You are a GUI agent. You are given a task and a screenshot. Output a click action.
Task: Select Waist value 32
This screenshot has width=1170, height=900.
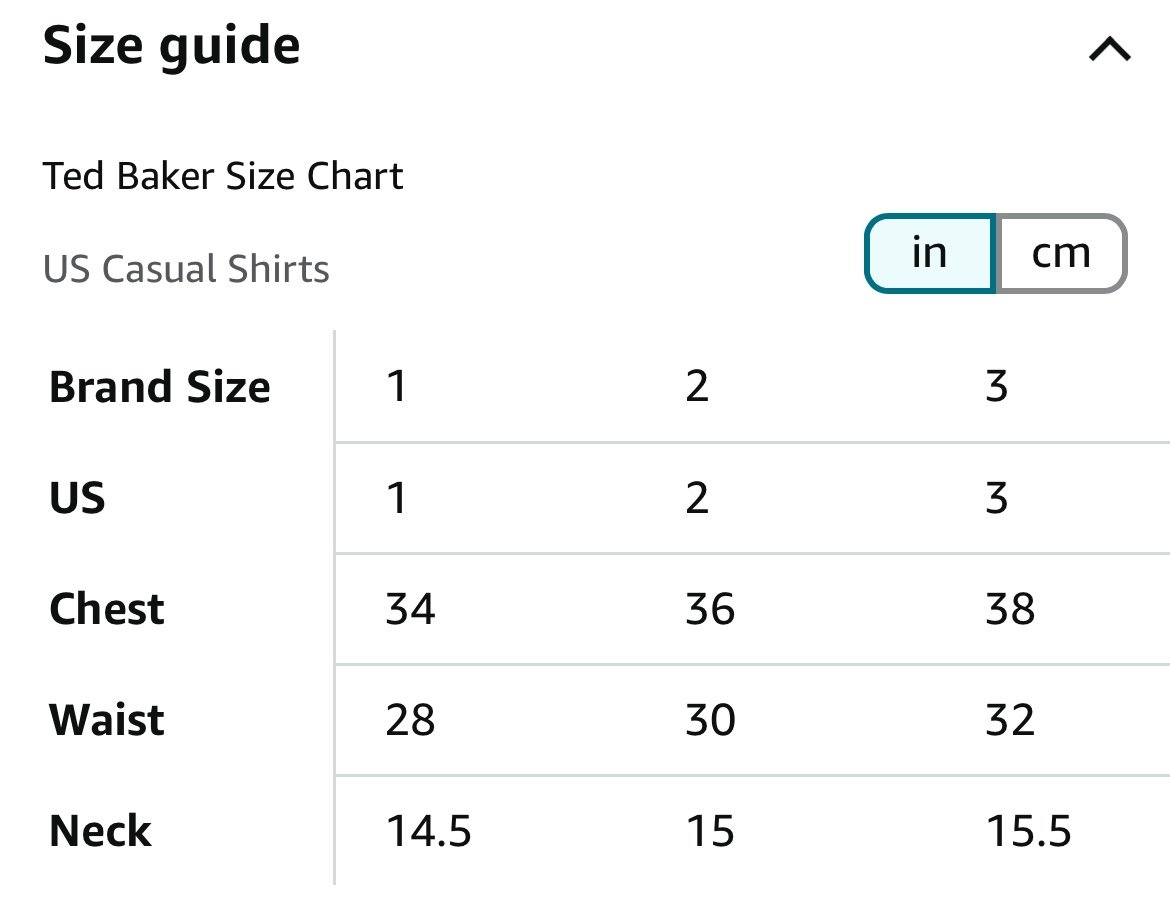point(1010,720)
